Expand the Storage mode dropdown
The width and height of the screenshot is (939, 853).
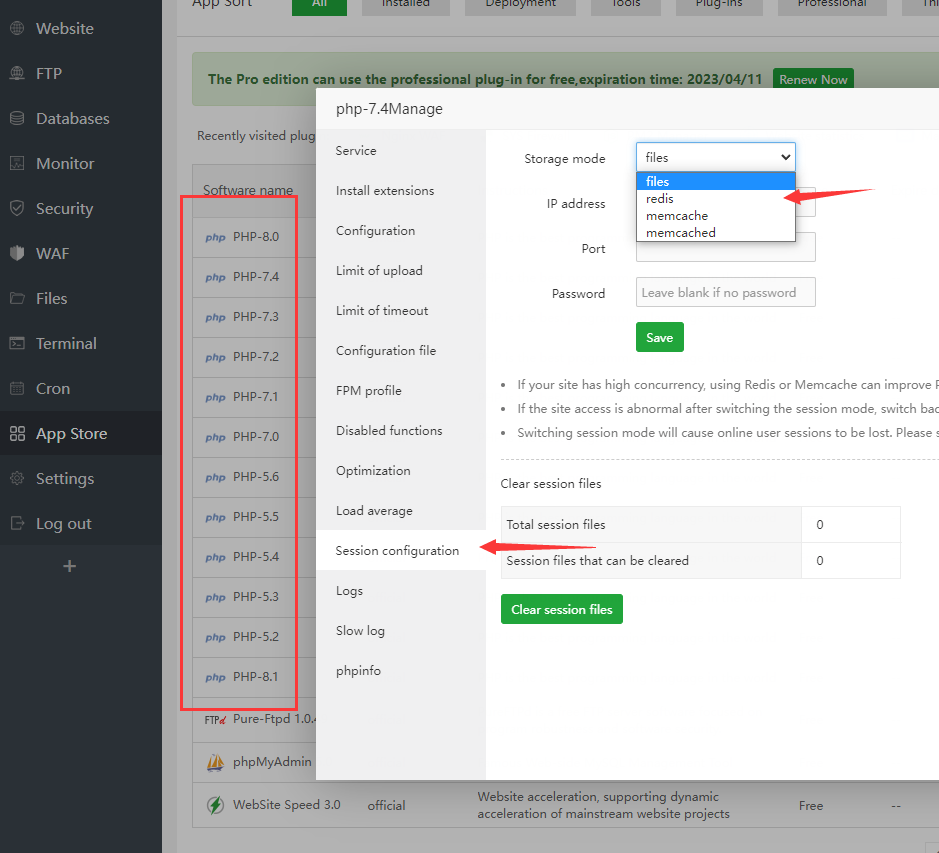pyautogui.click(x=715, y=158)
